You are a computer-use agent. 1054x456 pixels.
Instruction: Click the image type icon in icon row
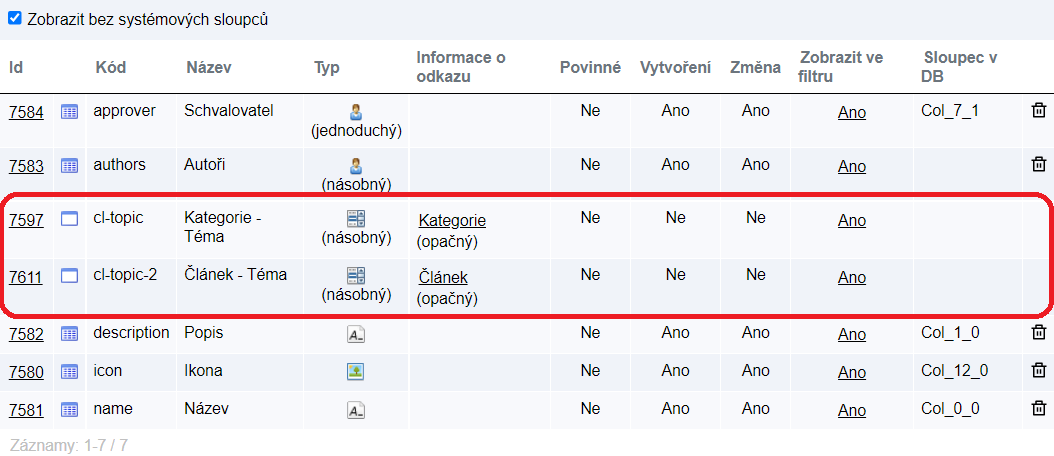click(x=355, y=372)
